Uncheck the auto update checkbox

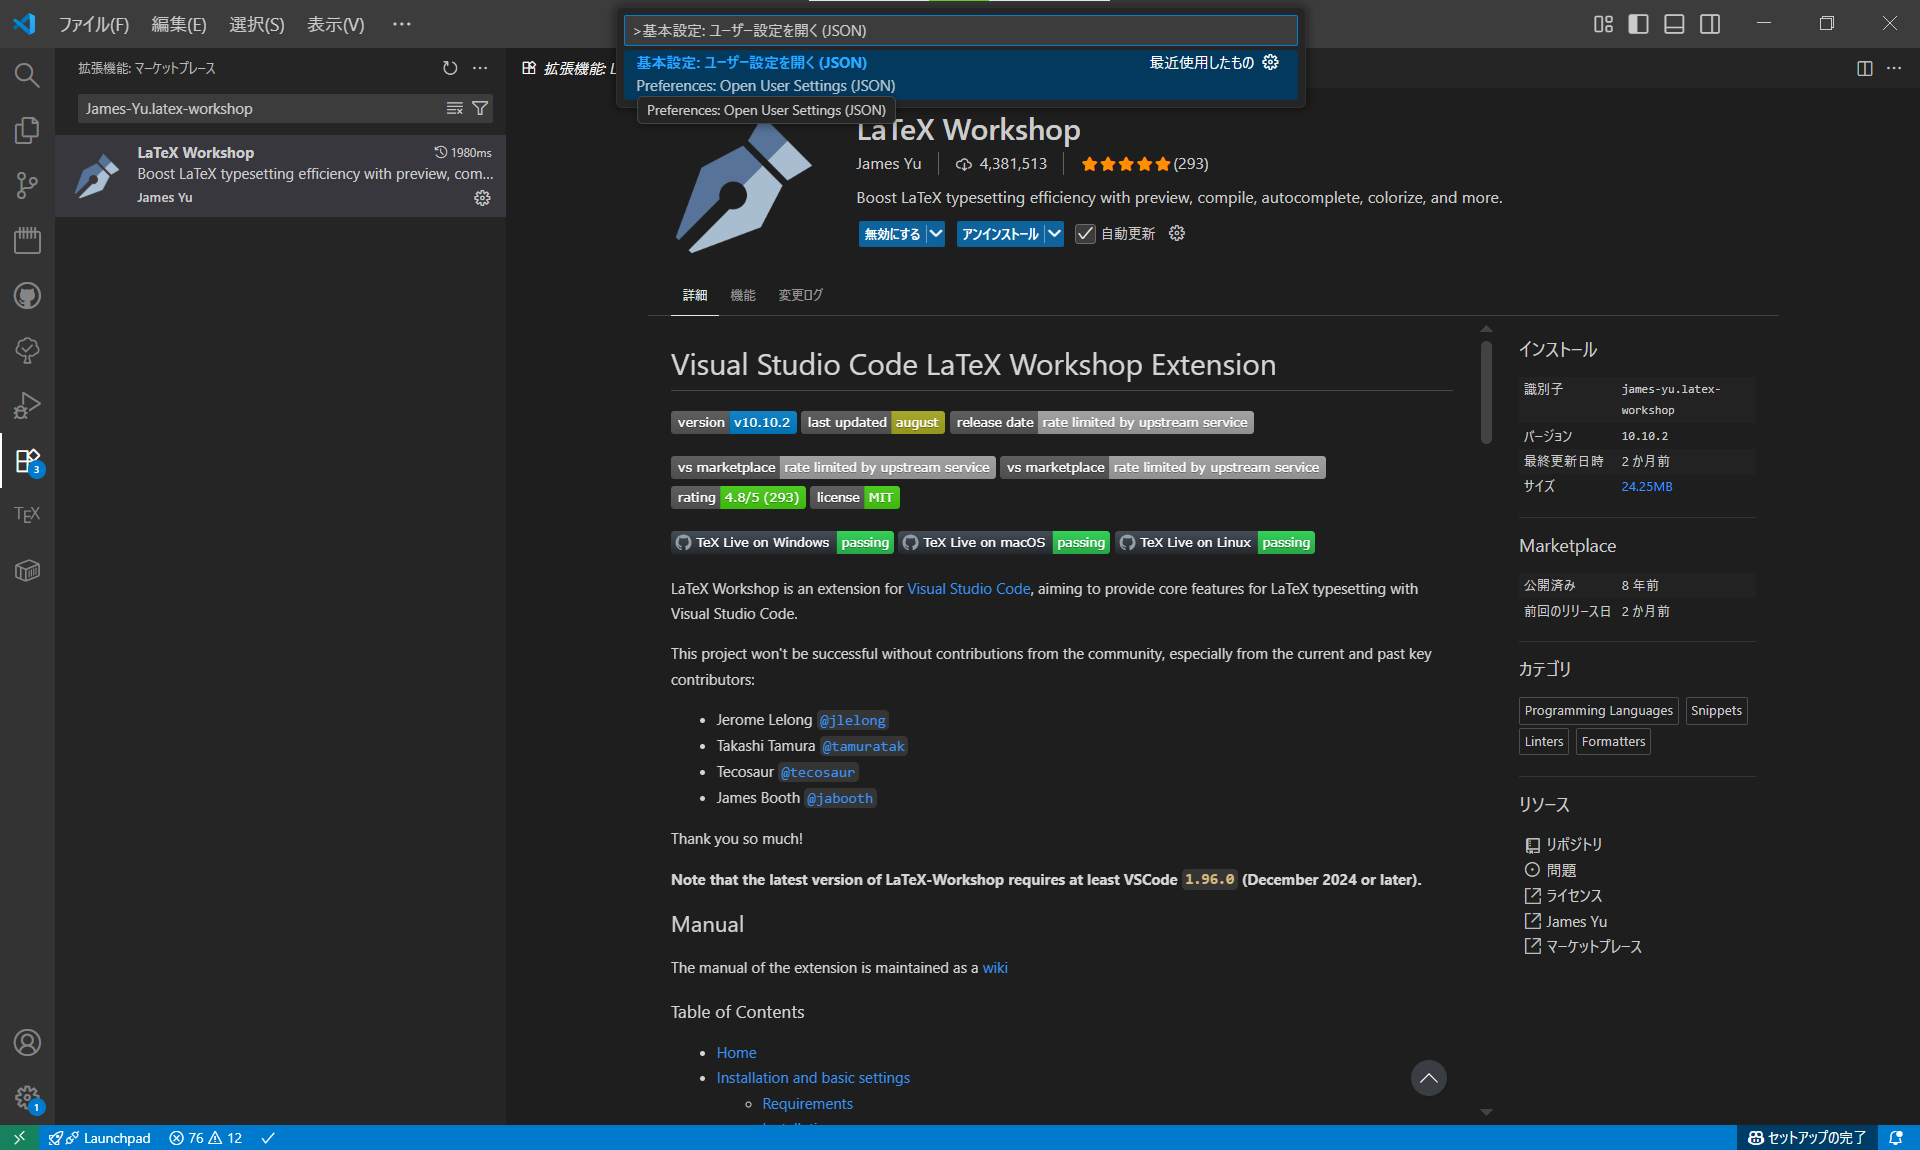coord(1085,234)
